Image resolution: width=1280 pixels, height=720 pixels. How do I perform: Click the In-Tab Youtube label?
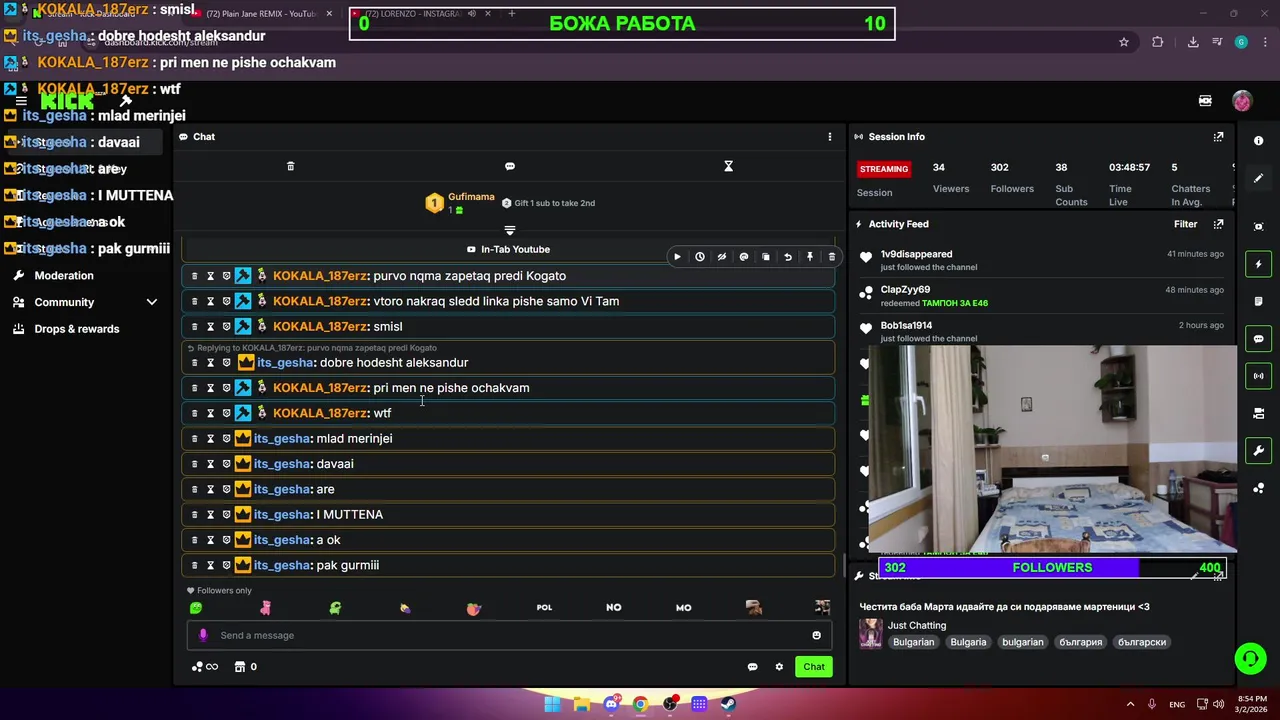pos(509,250)
